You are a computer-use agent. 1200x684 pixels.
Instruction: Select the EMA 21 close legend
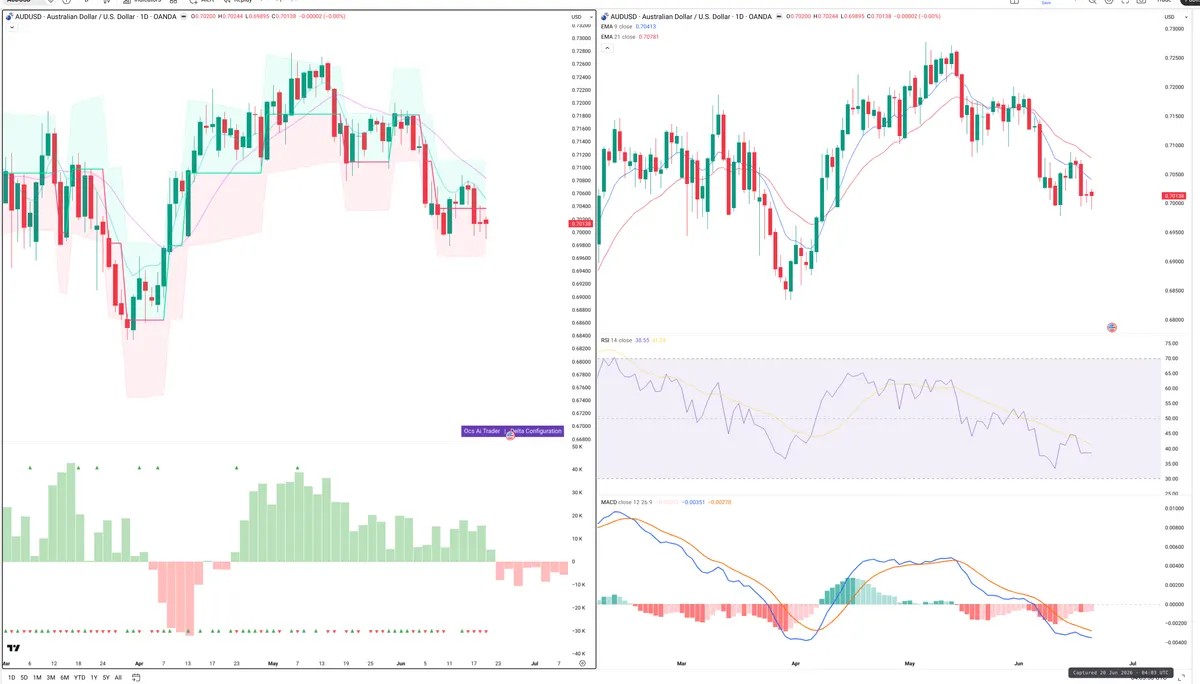click(617, 37)
